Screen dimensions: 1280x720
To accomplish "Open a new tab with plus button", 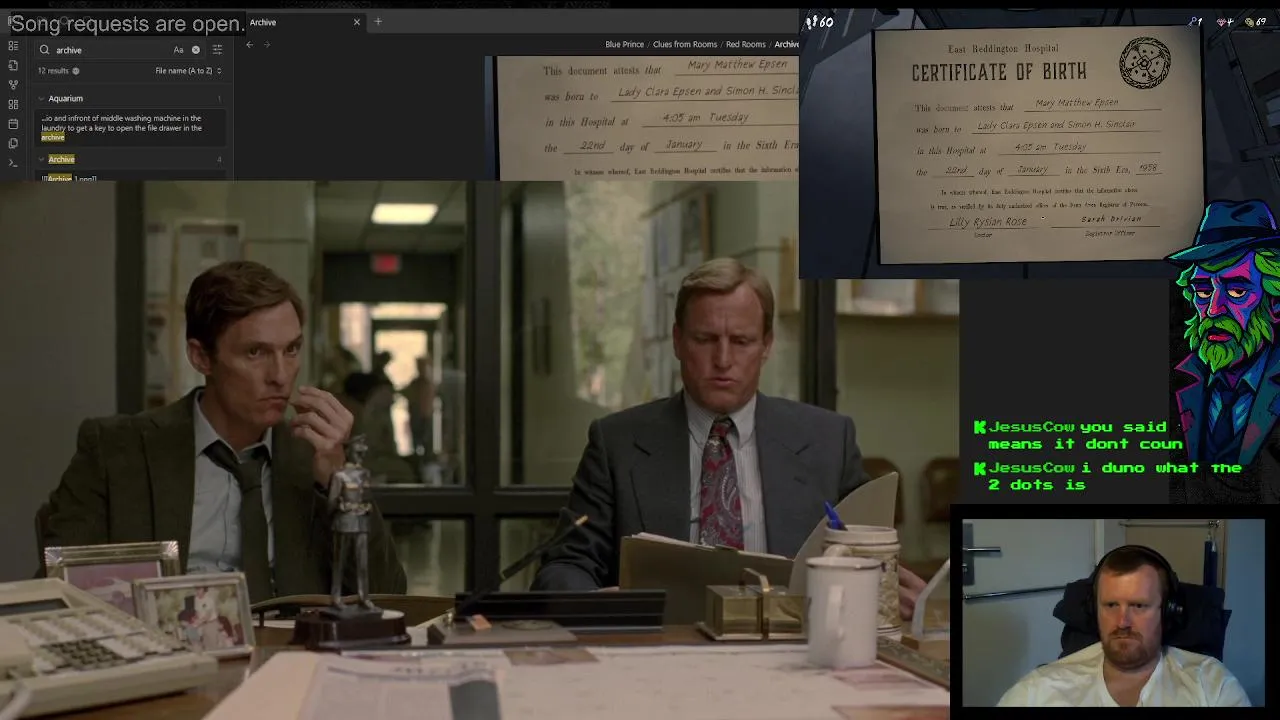I will click(378, 22).
